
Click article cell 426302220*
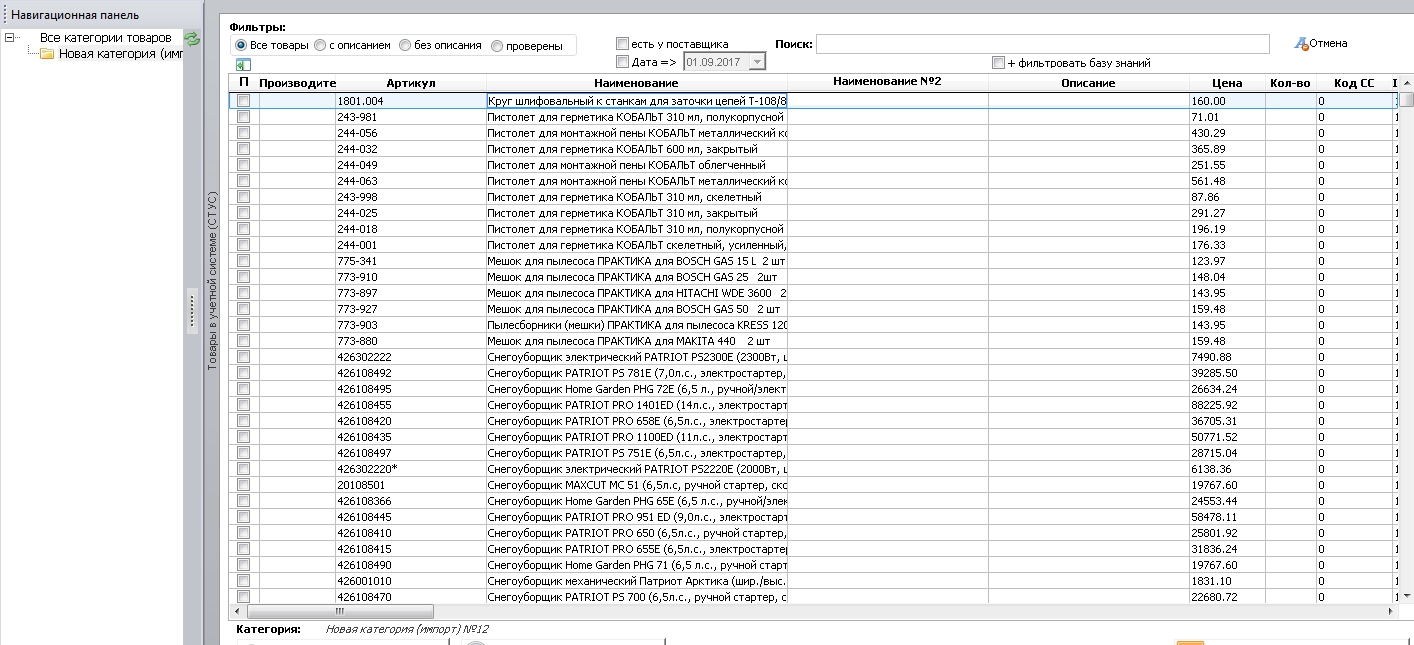(411, 469)
